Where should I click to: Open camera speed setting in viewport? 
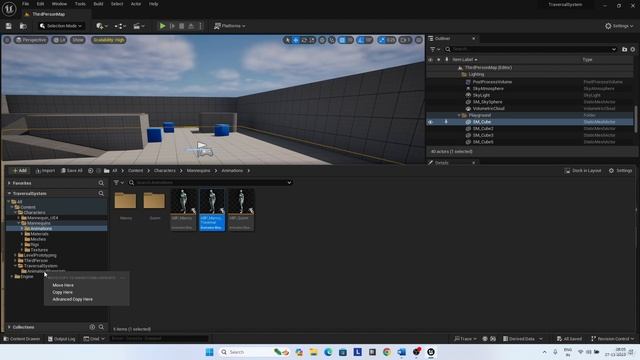point(405,40)
